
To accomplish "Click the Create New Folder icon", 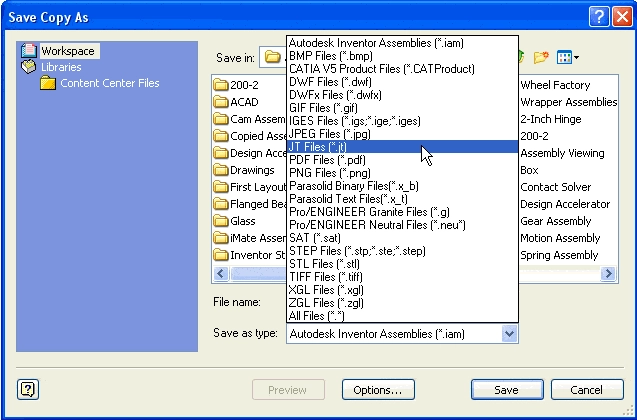I will 541,57.
